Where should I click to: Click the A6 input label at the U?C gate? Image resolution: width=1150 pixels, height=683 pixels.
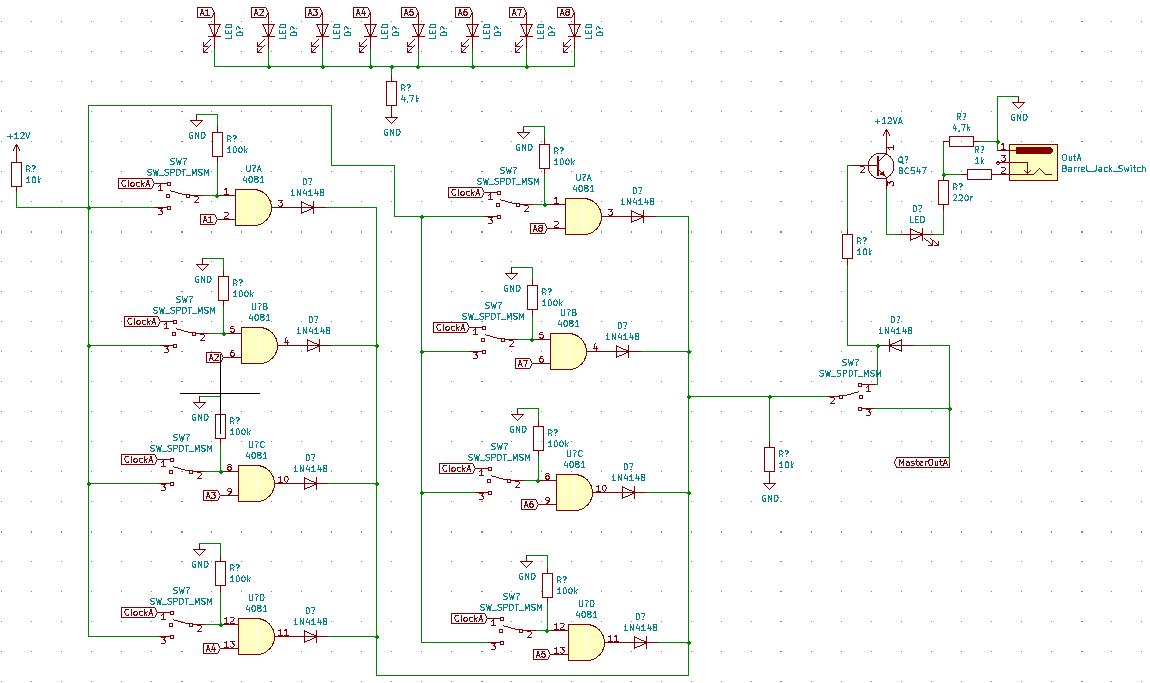coord(530,504)
